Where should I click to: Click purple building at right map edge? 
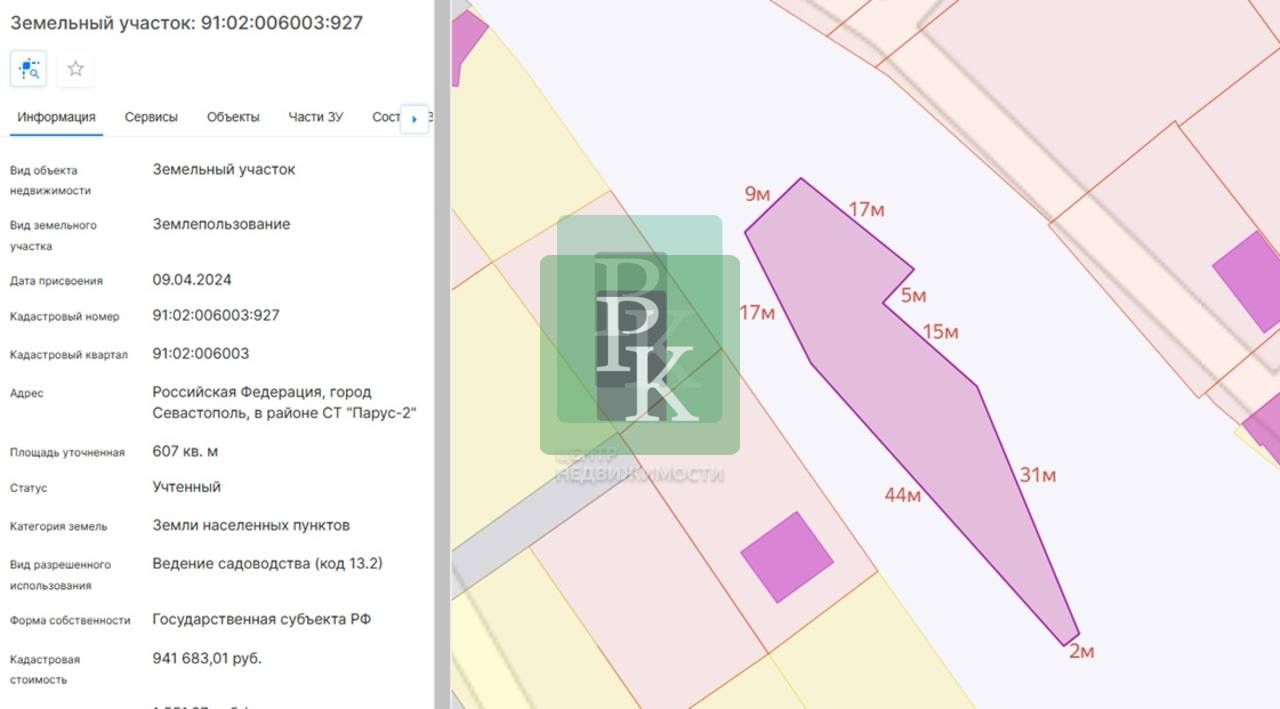(x=1248, y=281)
